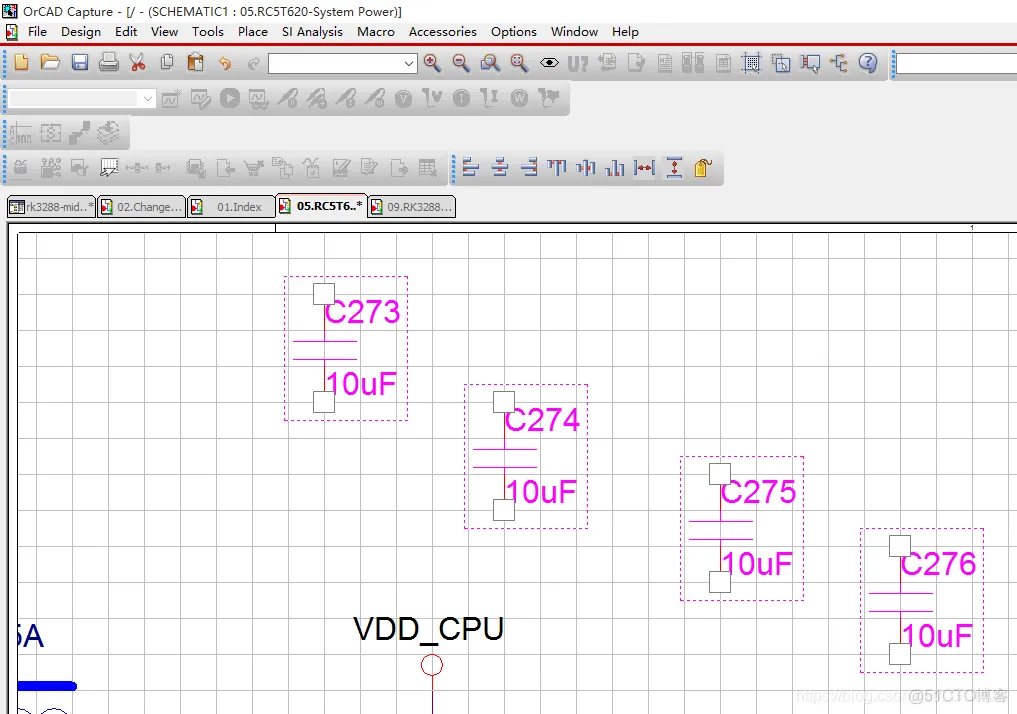Zoom to a selected area
Image resolution: width=1017 pixels, height=714 pixels.
(x=490, y=62)
